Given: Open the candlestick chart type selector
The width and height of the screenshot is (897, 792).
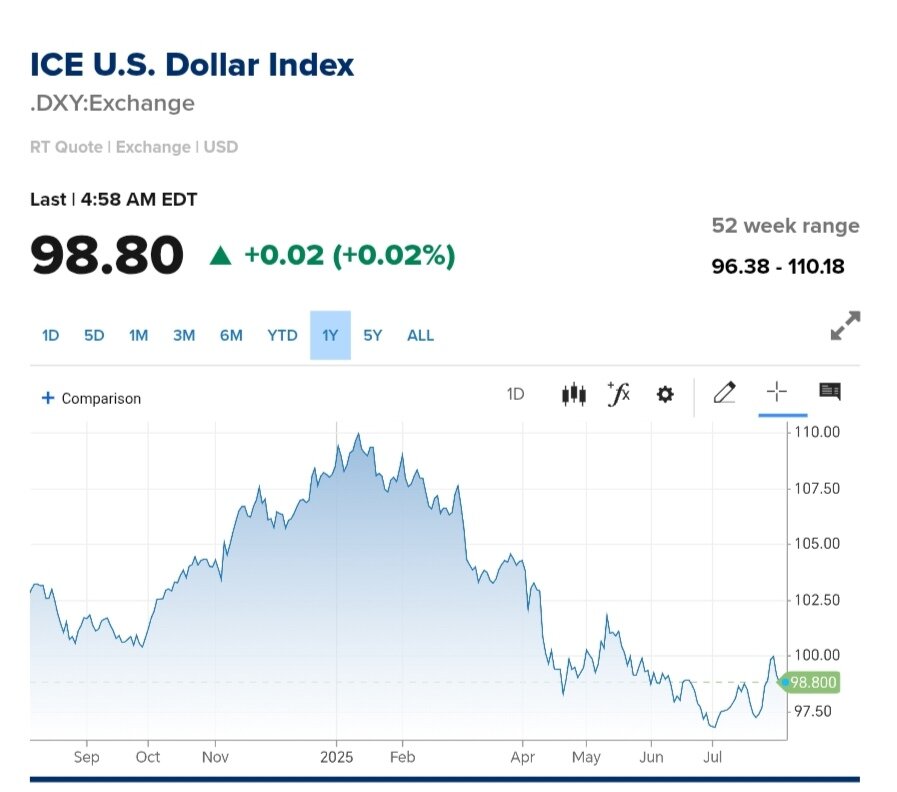Looking at the screenshot, I should click(x=573, y=394).
